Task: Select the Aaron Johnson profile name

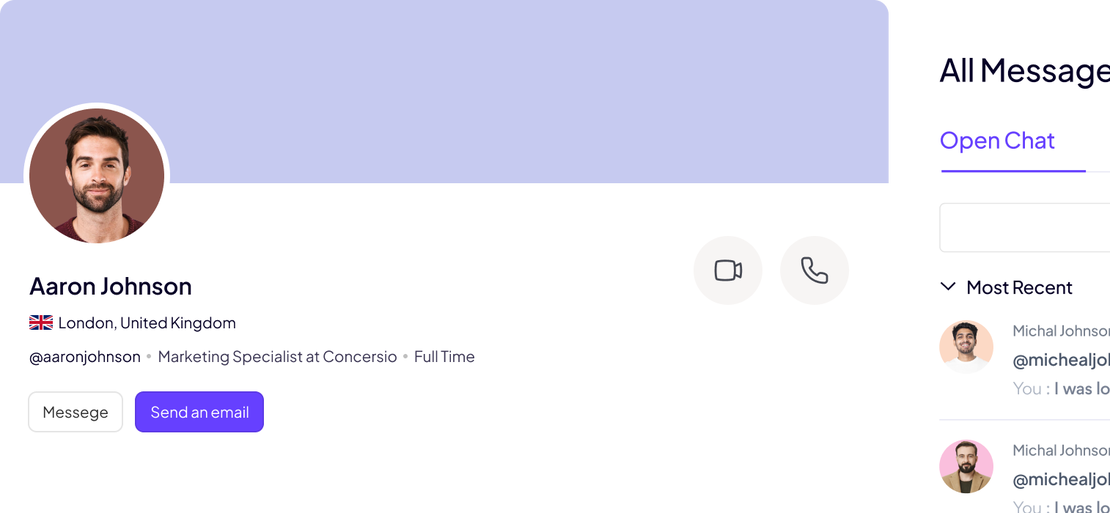Action: 110,286
